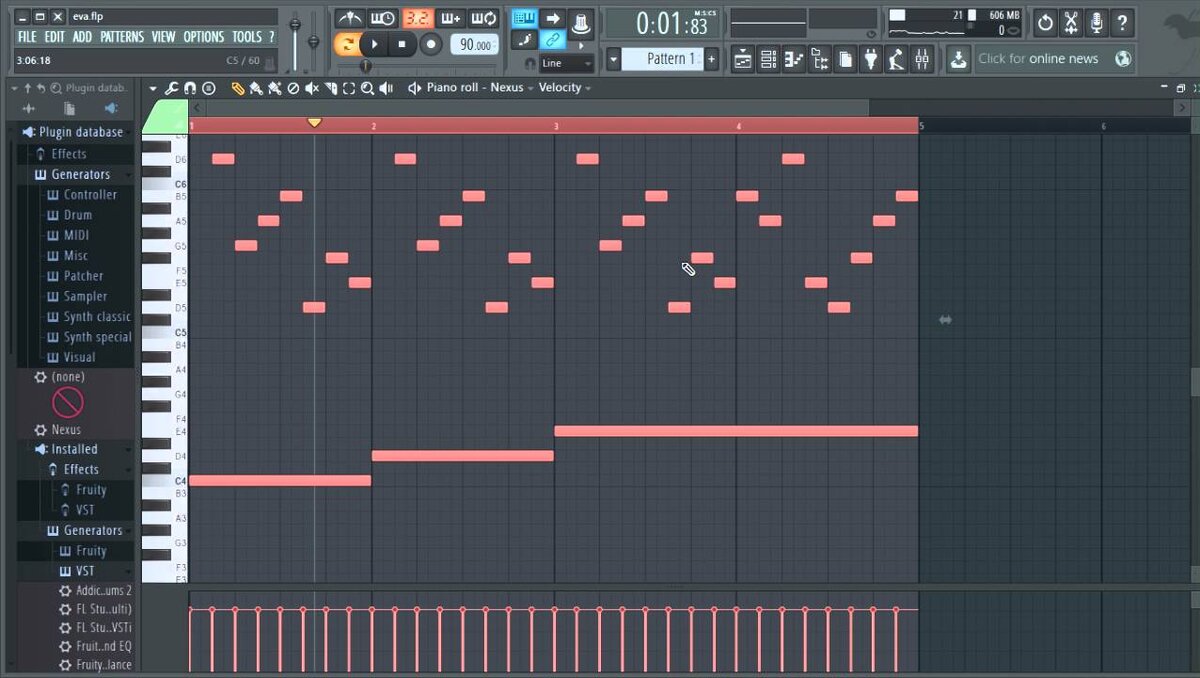Toggle the Link/multilink to controllers button
The height and width of the screenshot is (678, 1200).
click(x=553, y=40)
